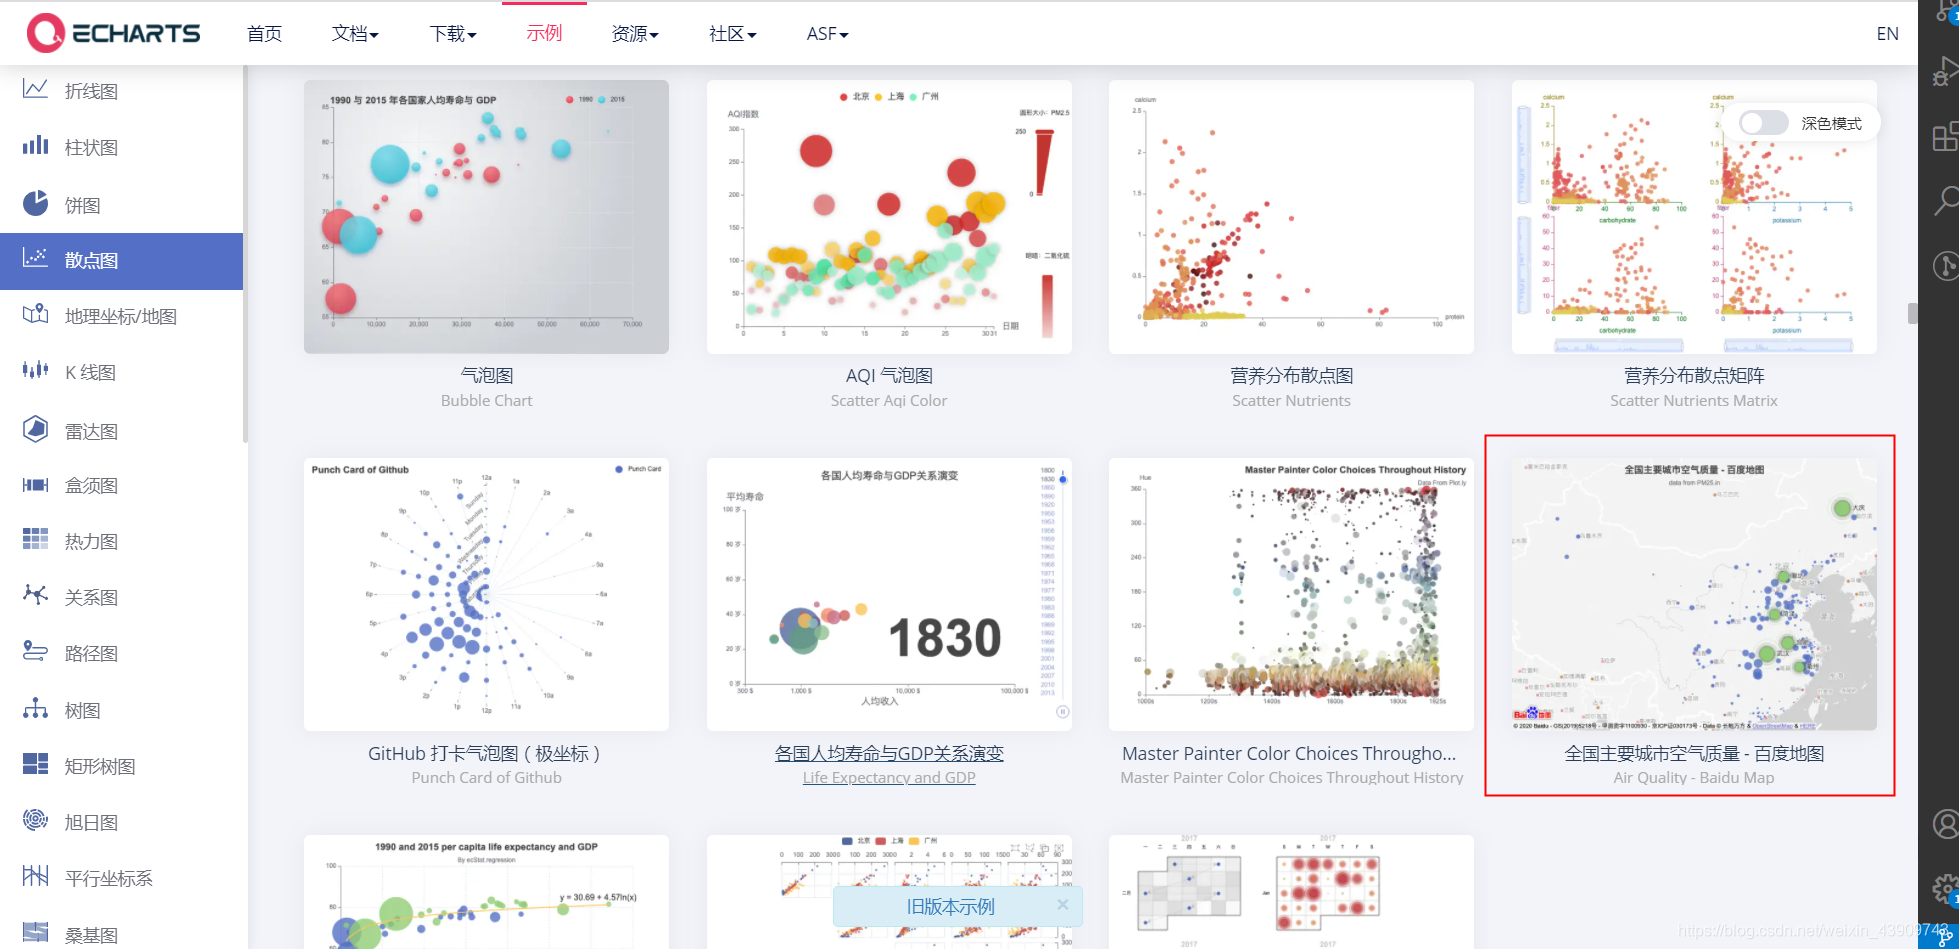Select the treemap icon 矩形树图
Viewport: 1959px width, 949px height.
coord(36,765)
